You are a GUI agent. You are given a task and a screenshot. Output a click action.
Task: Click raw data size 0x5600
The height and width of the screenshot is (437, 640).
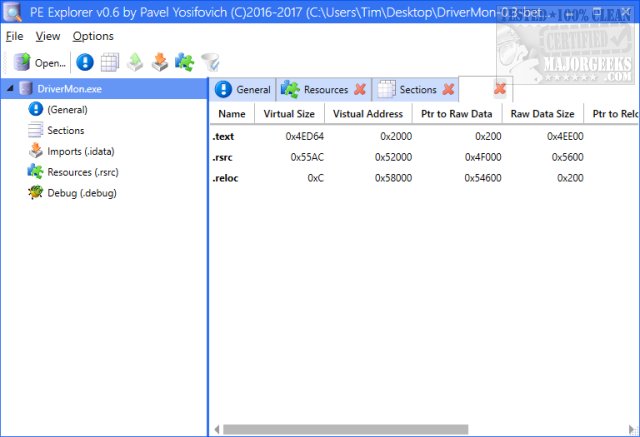pos(567,157)
